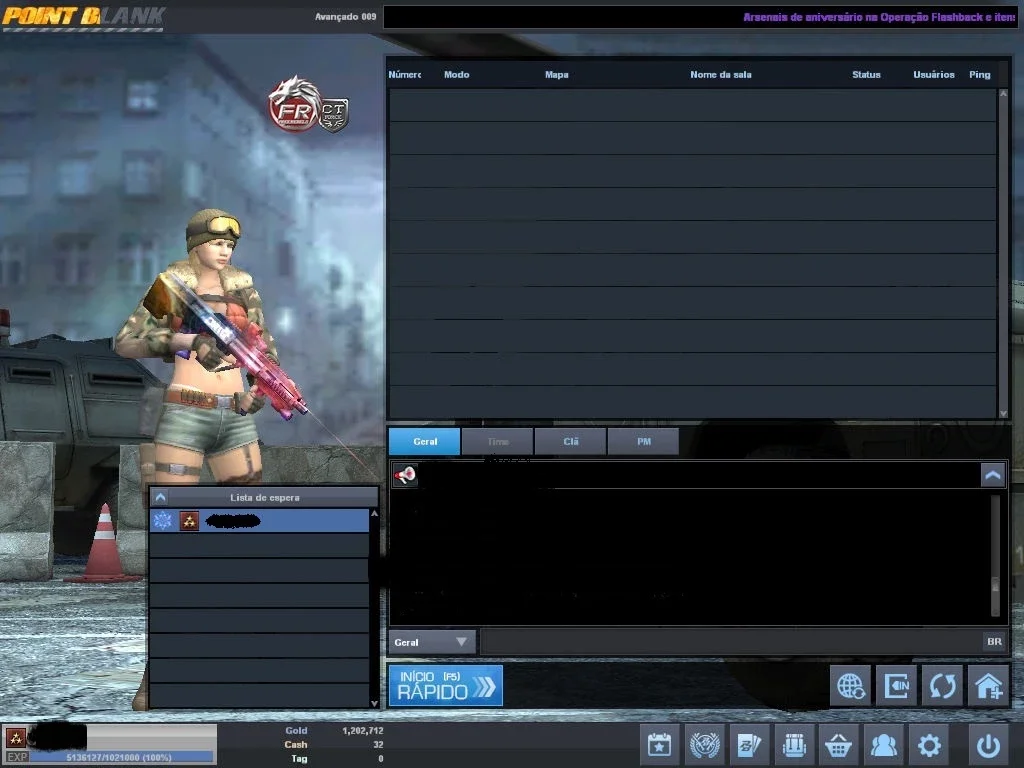Open the events calendar icon
Viewport: 1024px width, 768px height.
(659, 745)
